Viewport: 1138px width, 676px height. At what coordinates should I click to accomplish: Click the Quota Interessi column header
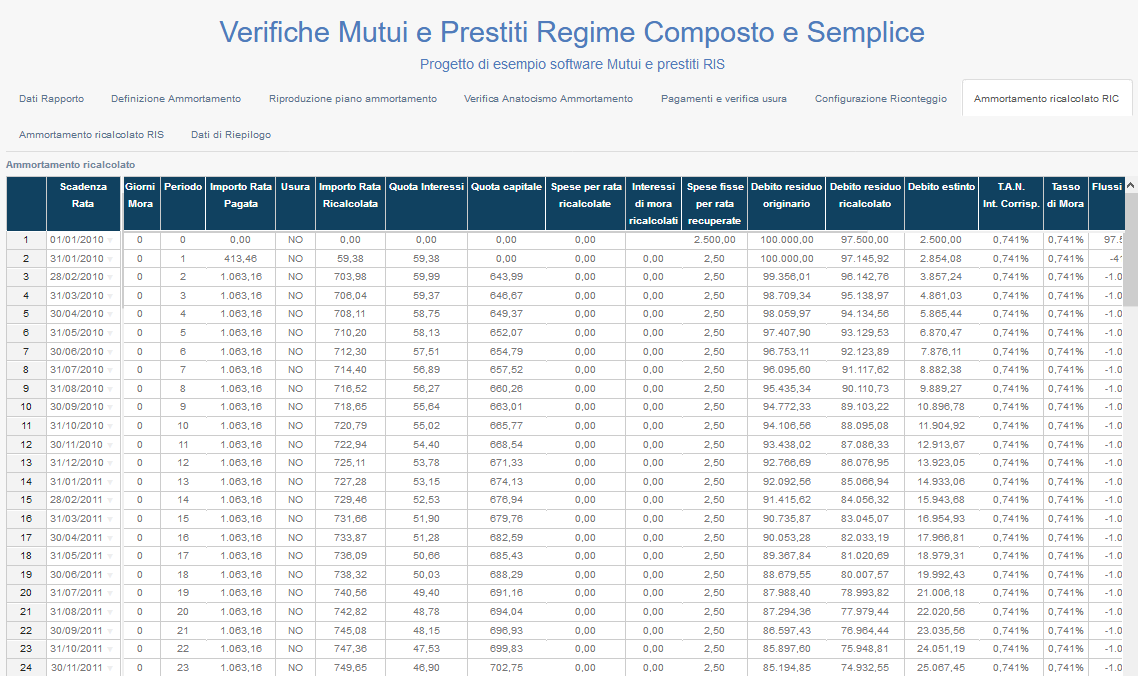click(x=426, y=203)
